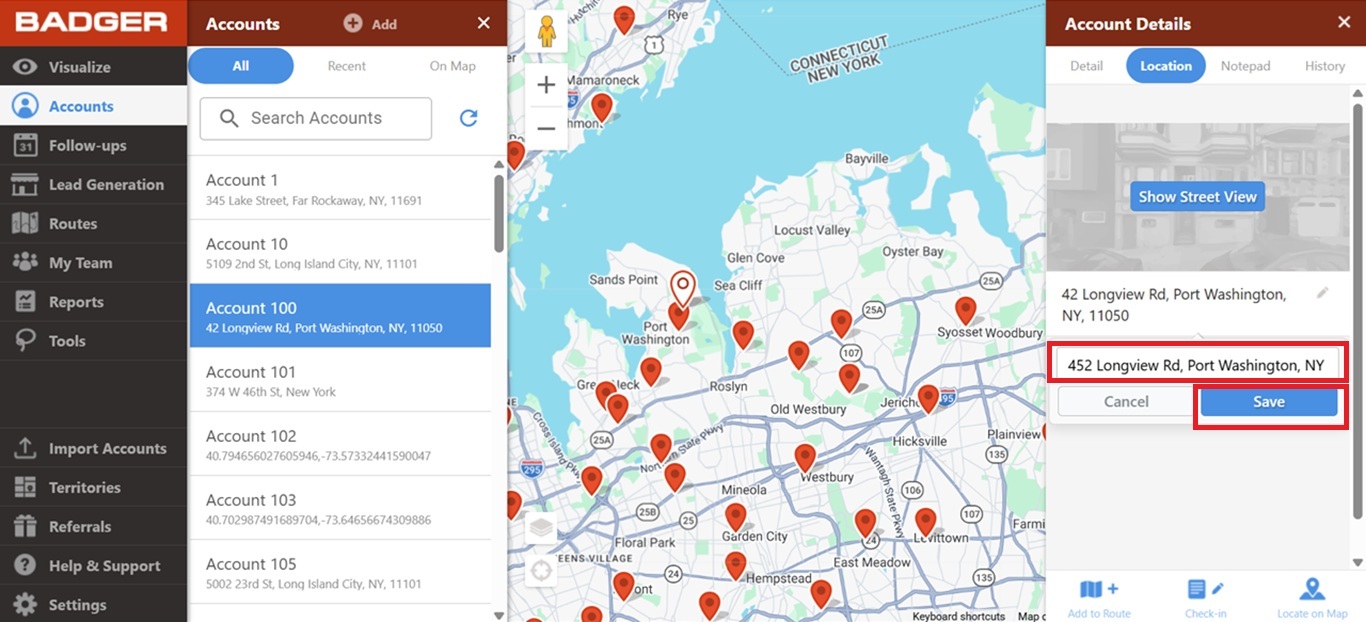Click the red pin above Westbury
The width and height of the screenshot is (1366, 622).
805,456
